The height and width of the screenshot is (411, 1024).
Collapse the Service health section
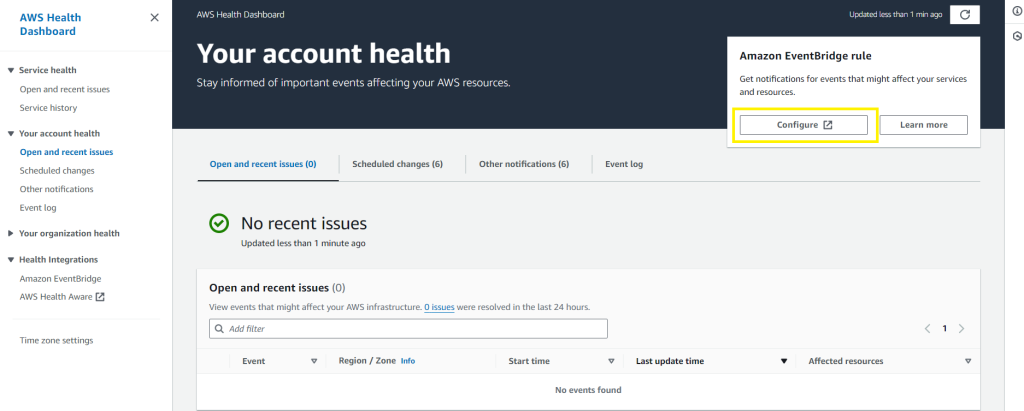click(x=10, y=71)
